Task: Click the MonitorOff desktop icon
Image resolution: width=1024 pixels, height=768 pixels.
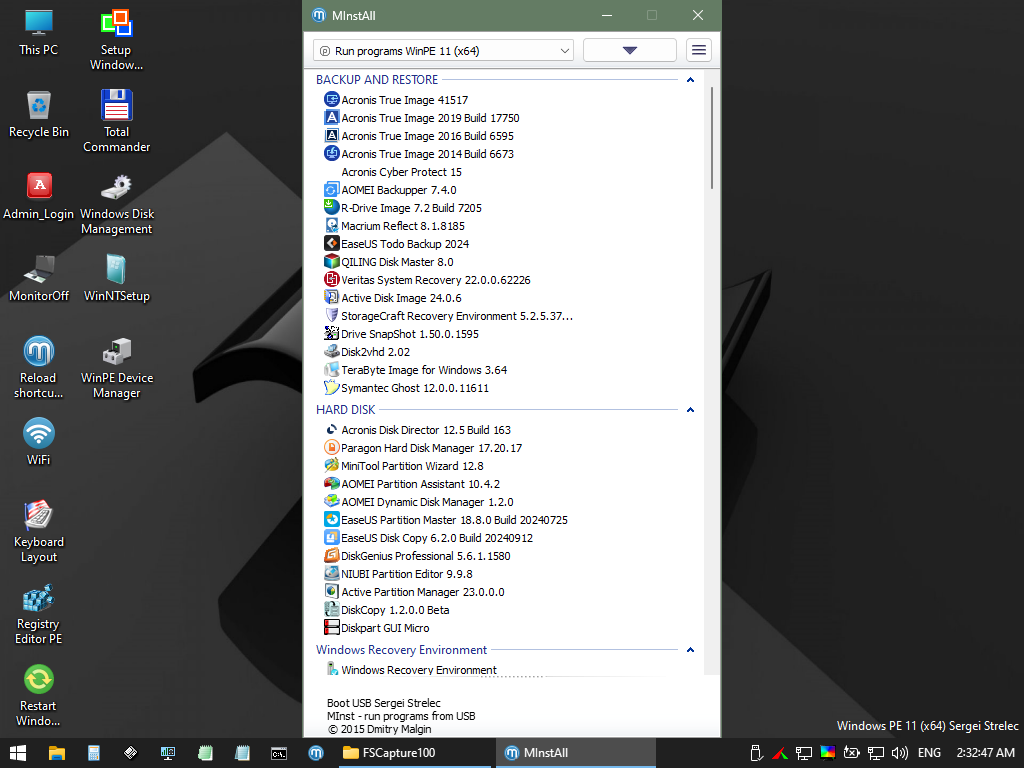Action: point(39,279)
